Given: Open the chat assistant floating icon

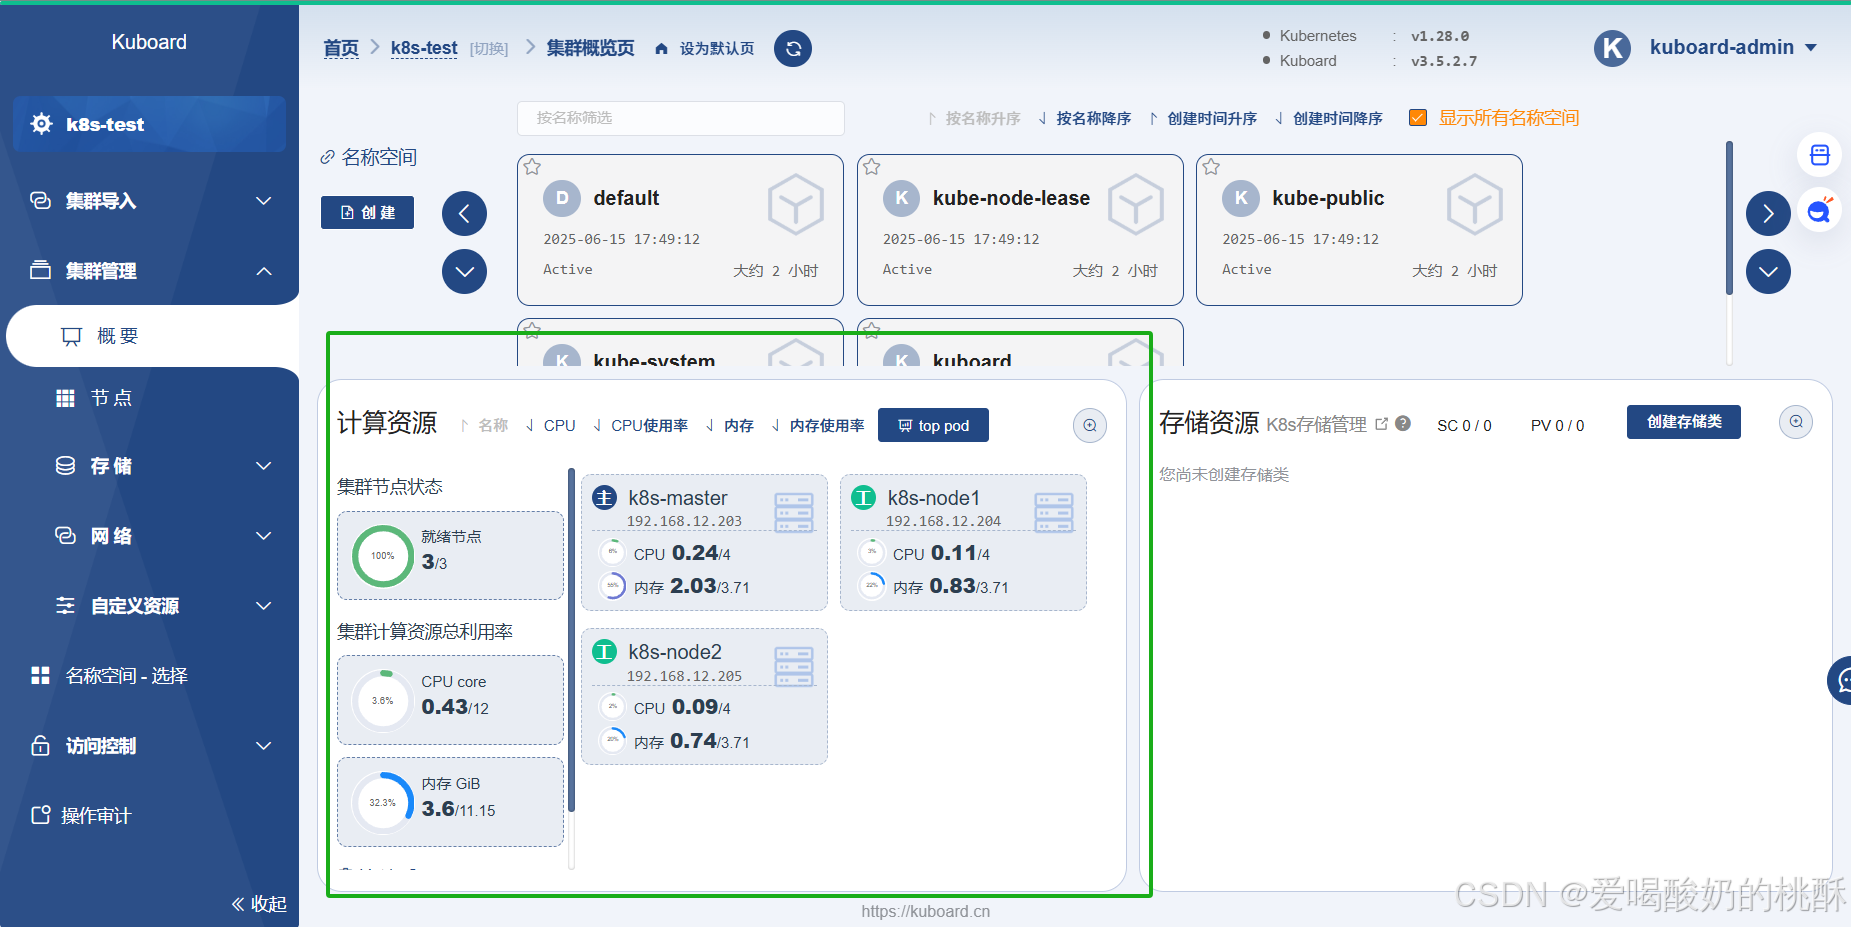Looking at the screenshot, I should point(1819,210).
